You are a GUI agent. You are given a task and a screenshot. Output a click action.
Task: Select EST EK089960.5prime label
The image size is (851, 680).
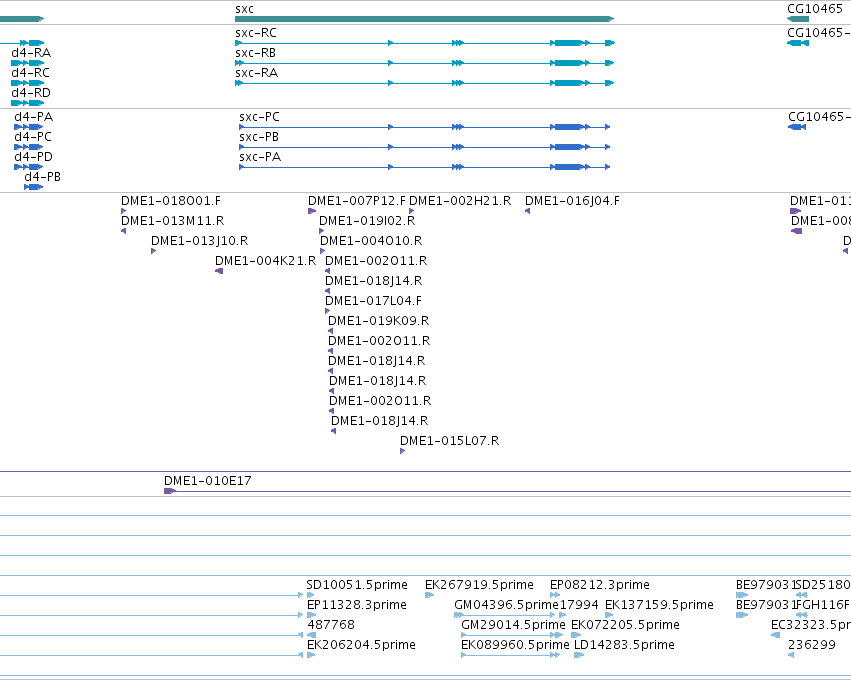click(515, 645)
